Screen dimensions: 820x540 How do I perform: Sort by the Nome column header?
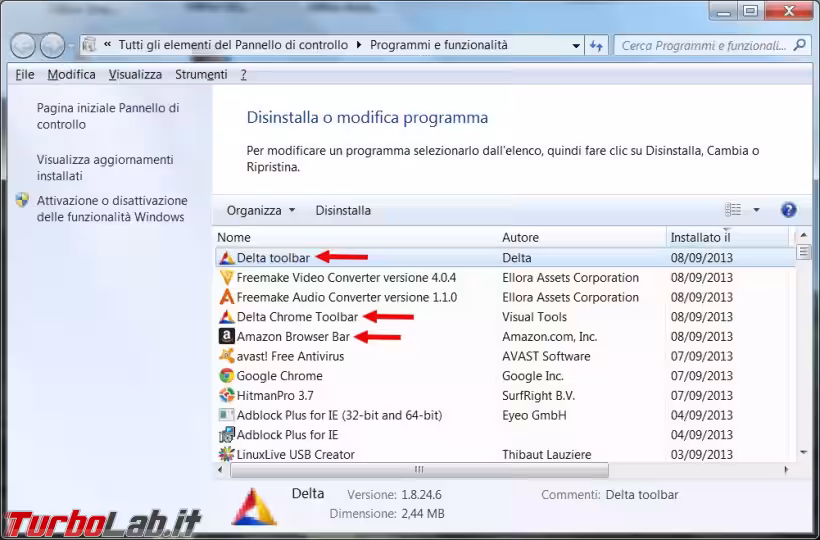click(x=357, y=237)
